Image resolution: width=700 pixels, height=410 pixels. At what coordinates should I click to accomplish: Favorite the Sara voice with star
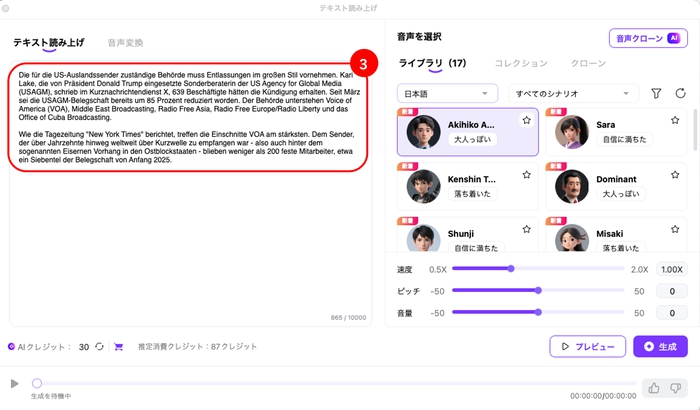(675, 120)
